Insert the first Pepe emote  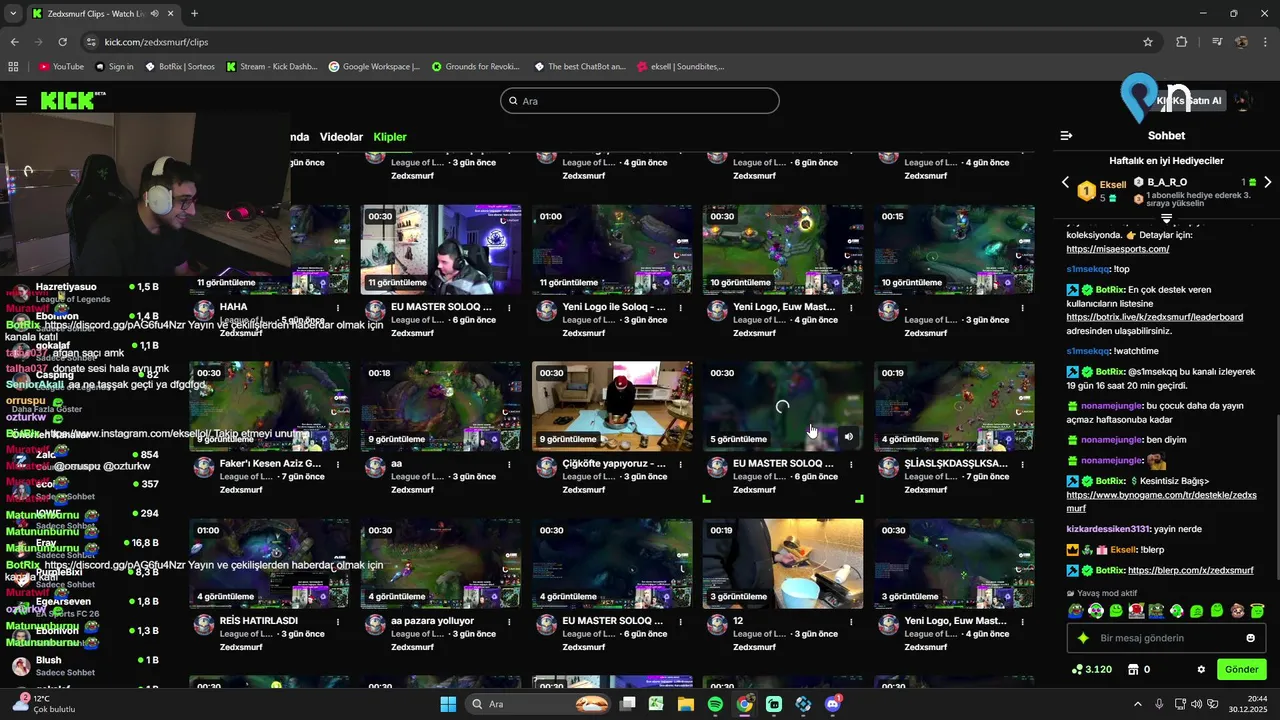(x=1075, y=611)
